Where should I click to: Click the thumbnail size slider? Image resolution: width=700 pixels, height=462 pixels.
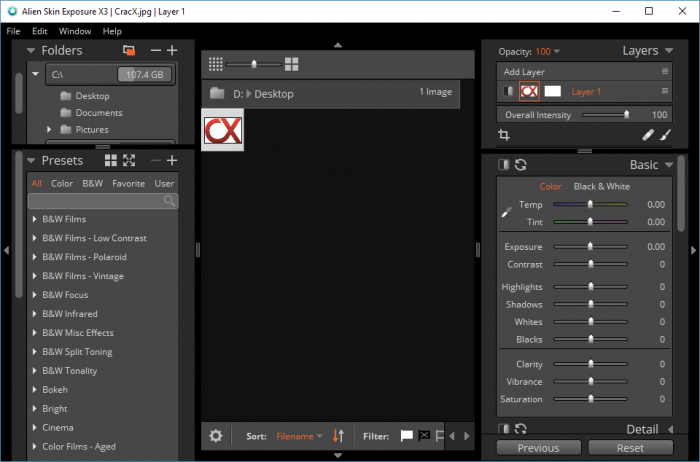tap(254, 64)
